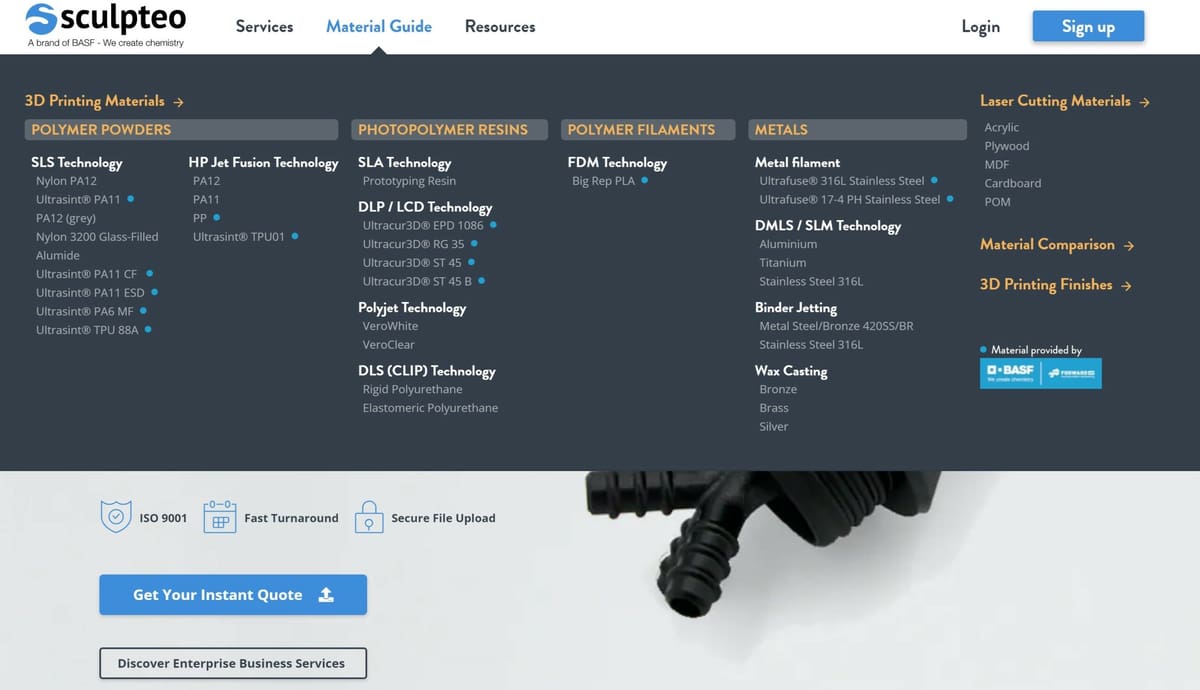This screenshot has width=1200, height=690.
Task: Choose Ultrasint PA6 MF
Action: 85,312
